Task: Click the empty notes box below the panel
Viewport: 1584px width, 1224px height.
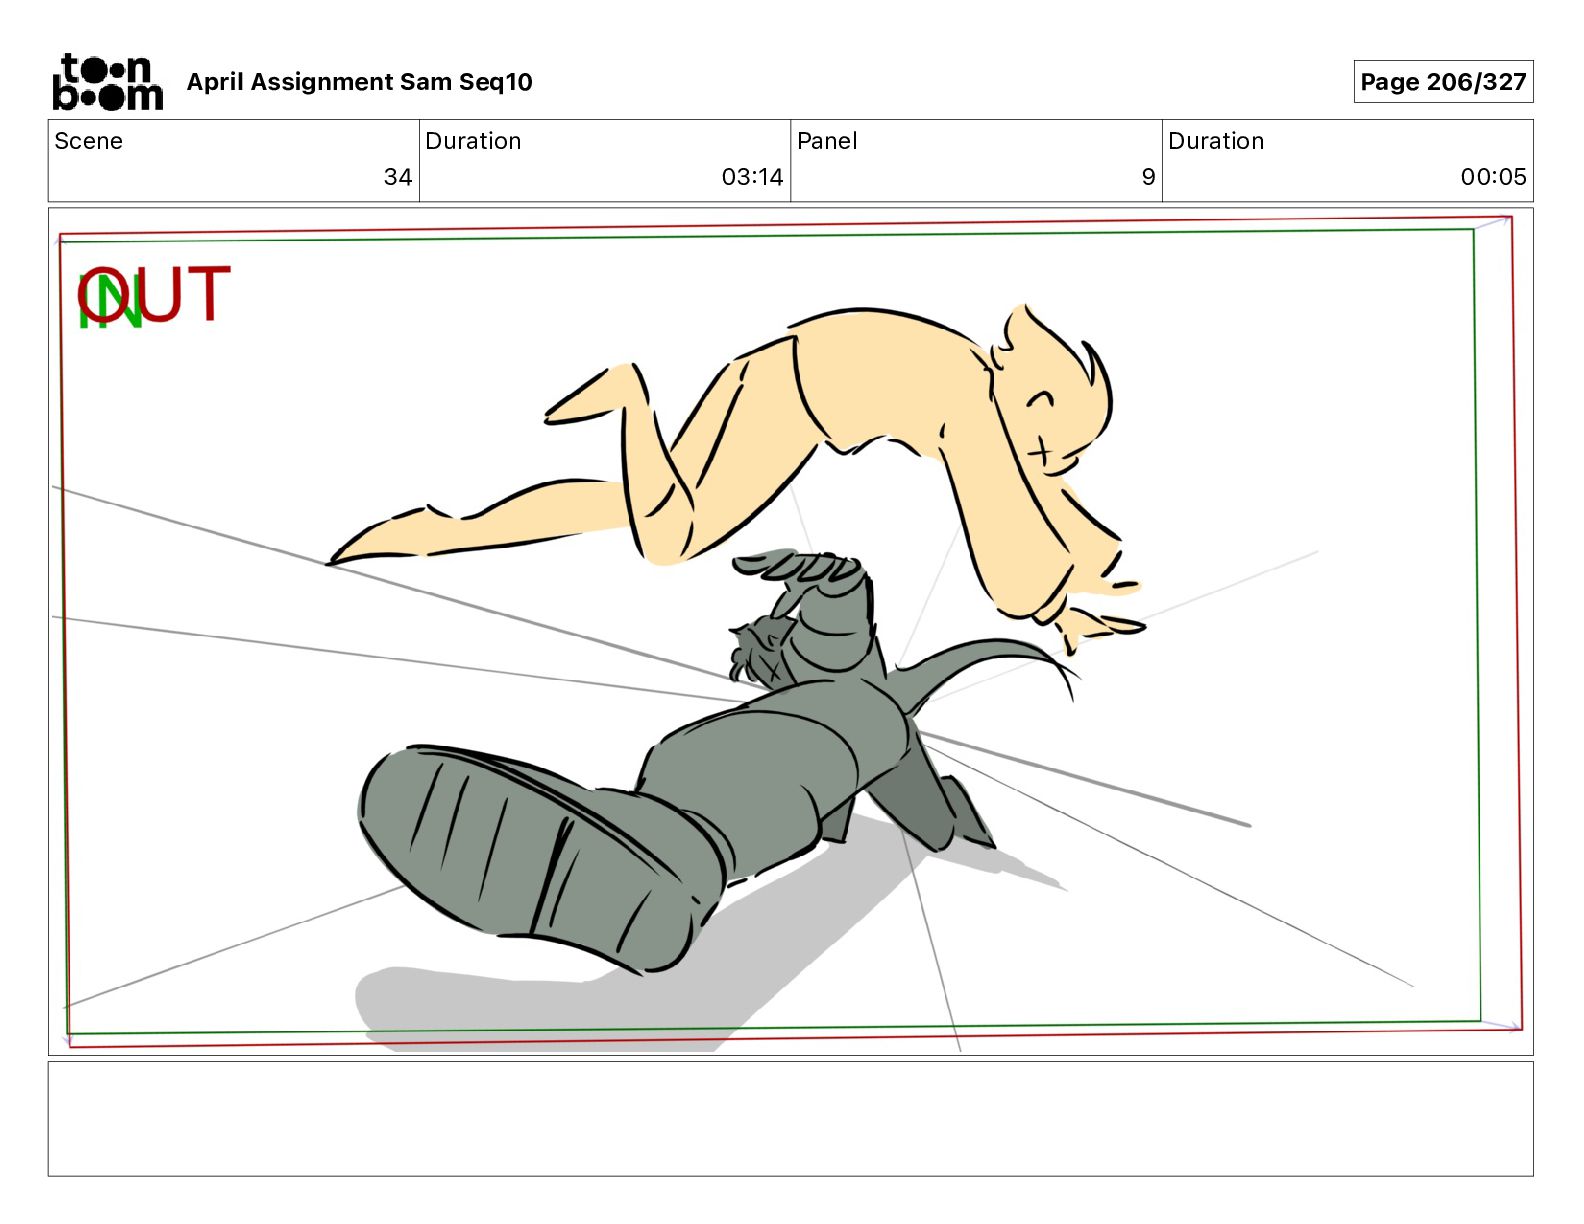Action: click(x=790, y=1118)
